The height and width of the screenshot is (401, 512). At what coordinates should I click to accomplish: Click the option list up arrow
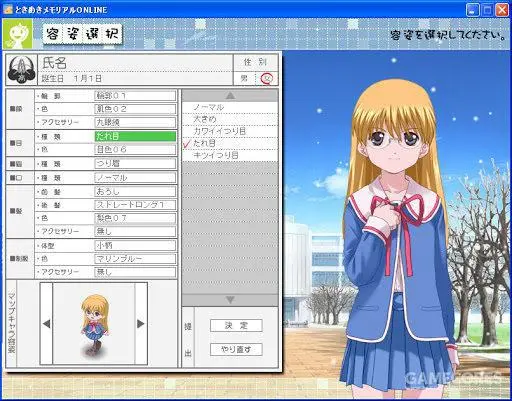230,96
